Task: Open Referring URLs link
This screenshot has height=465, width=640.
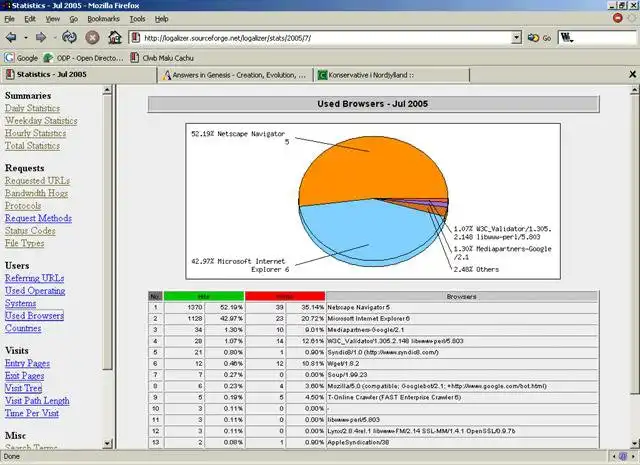Action: point(34,278)
